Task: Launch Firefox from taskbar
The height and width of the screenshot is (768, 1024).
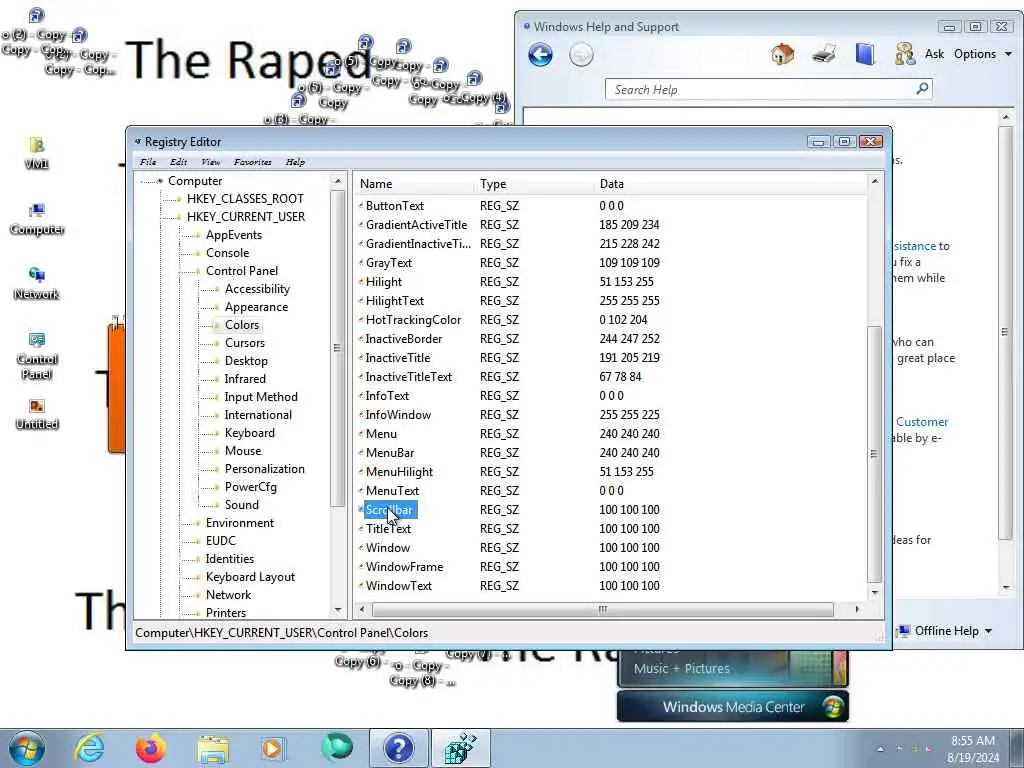Action: [151, 748]
